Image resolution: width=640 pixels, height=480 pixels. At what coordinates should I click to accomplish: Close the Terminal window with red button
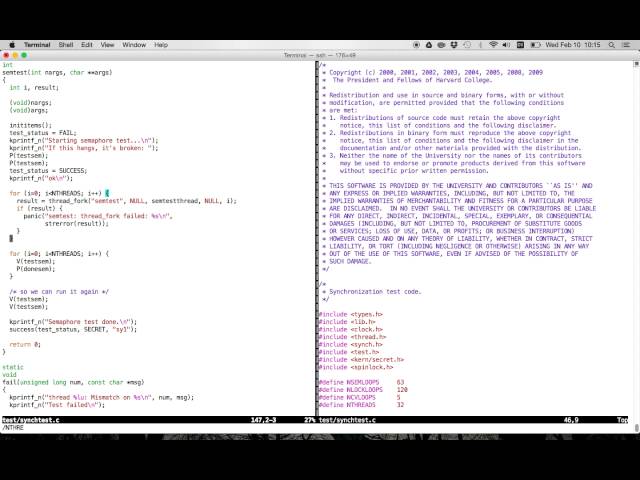(6, 55)
